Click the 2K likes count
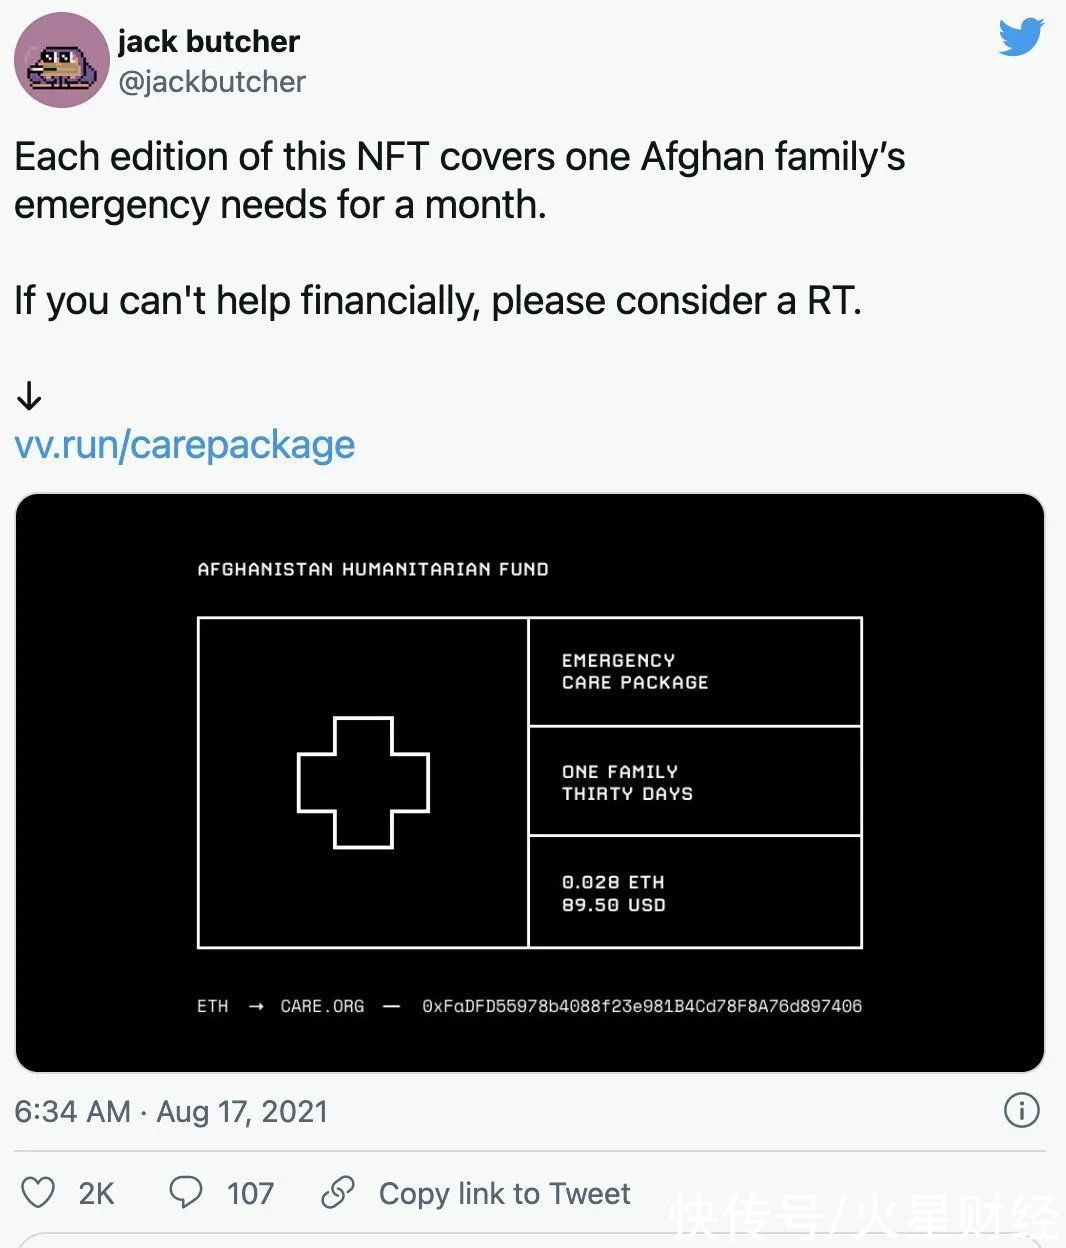 [x=97, y=1193]
